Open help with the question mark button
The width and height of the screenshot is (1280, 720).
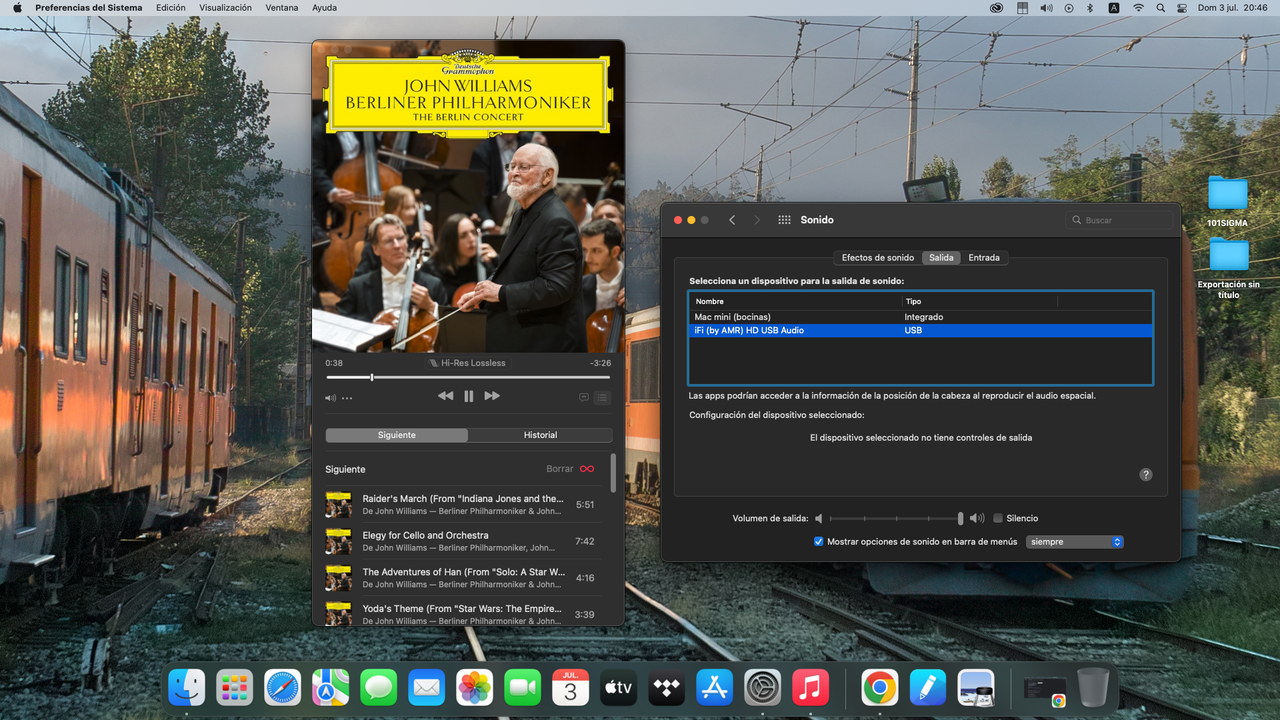1146,475
